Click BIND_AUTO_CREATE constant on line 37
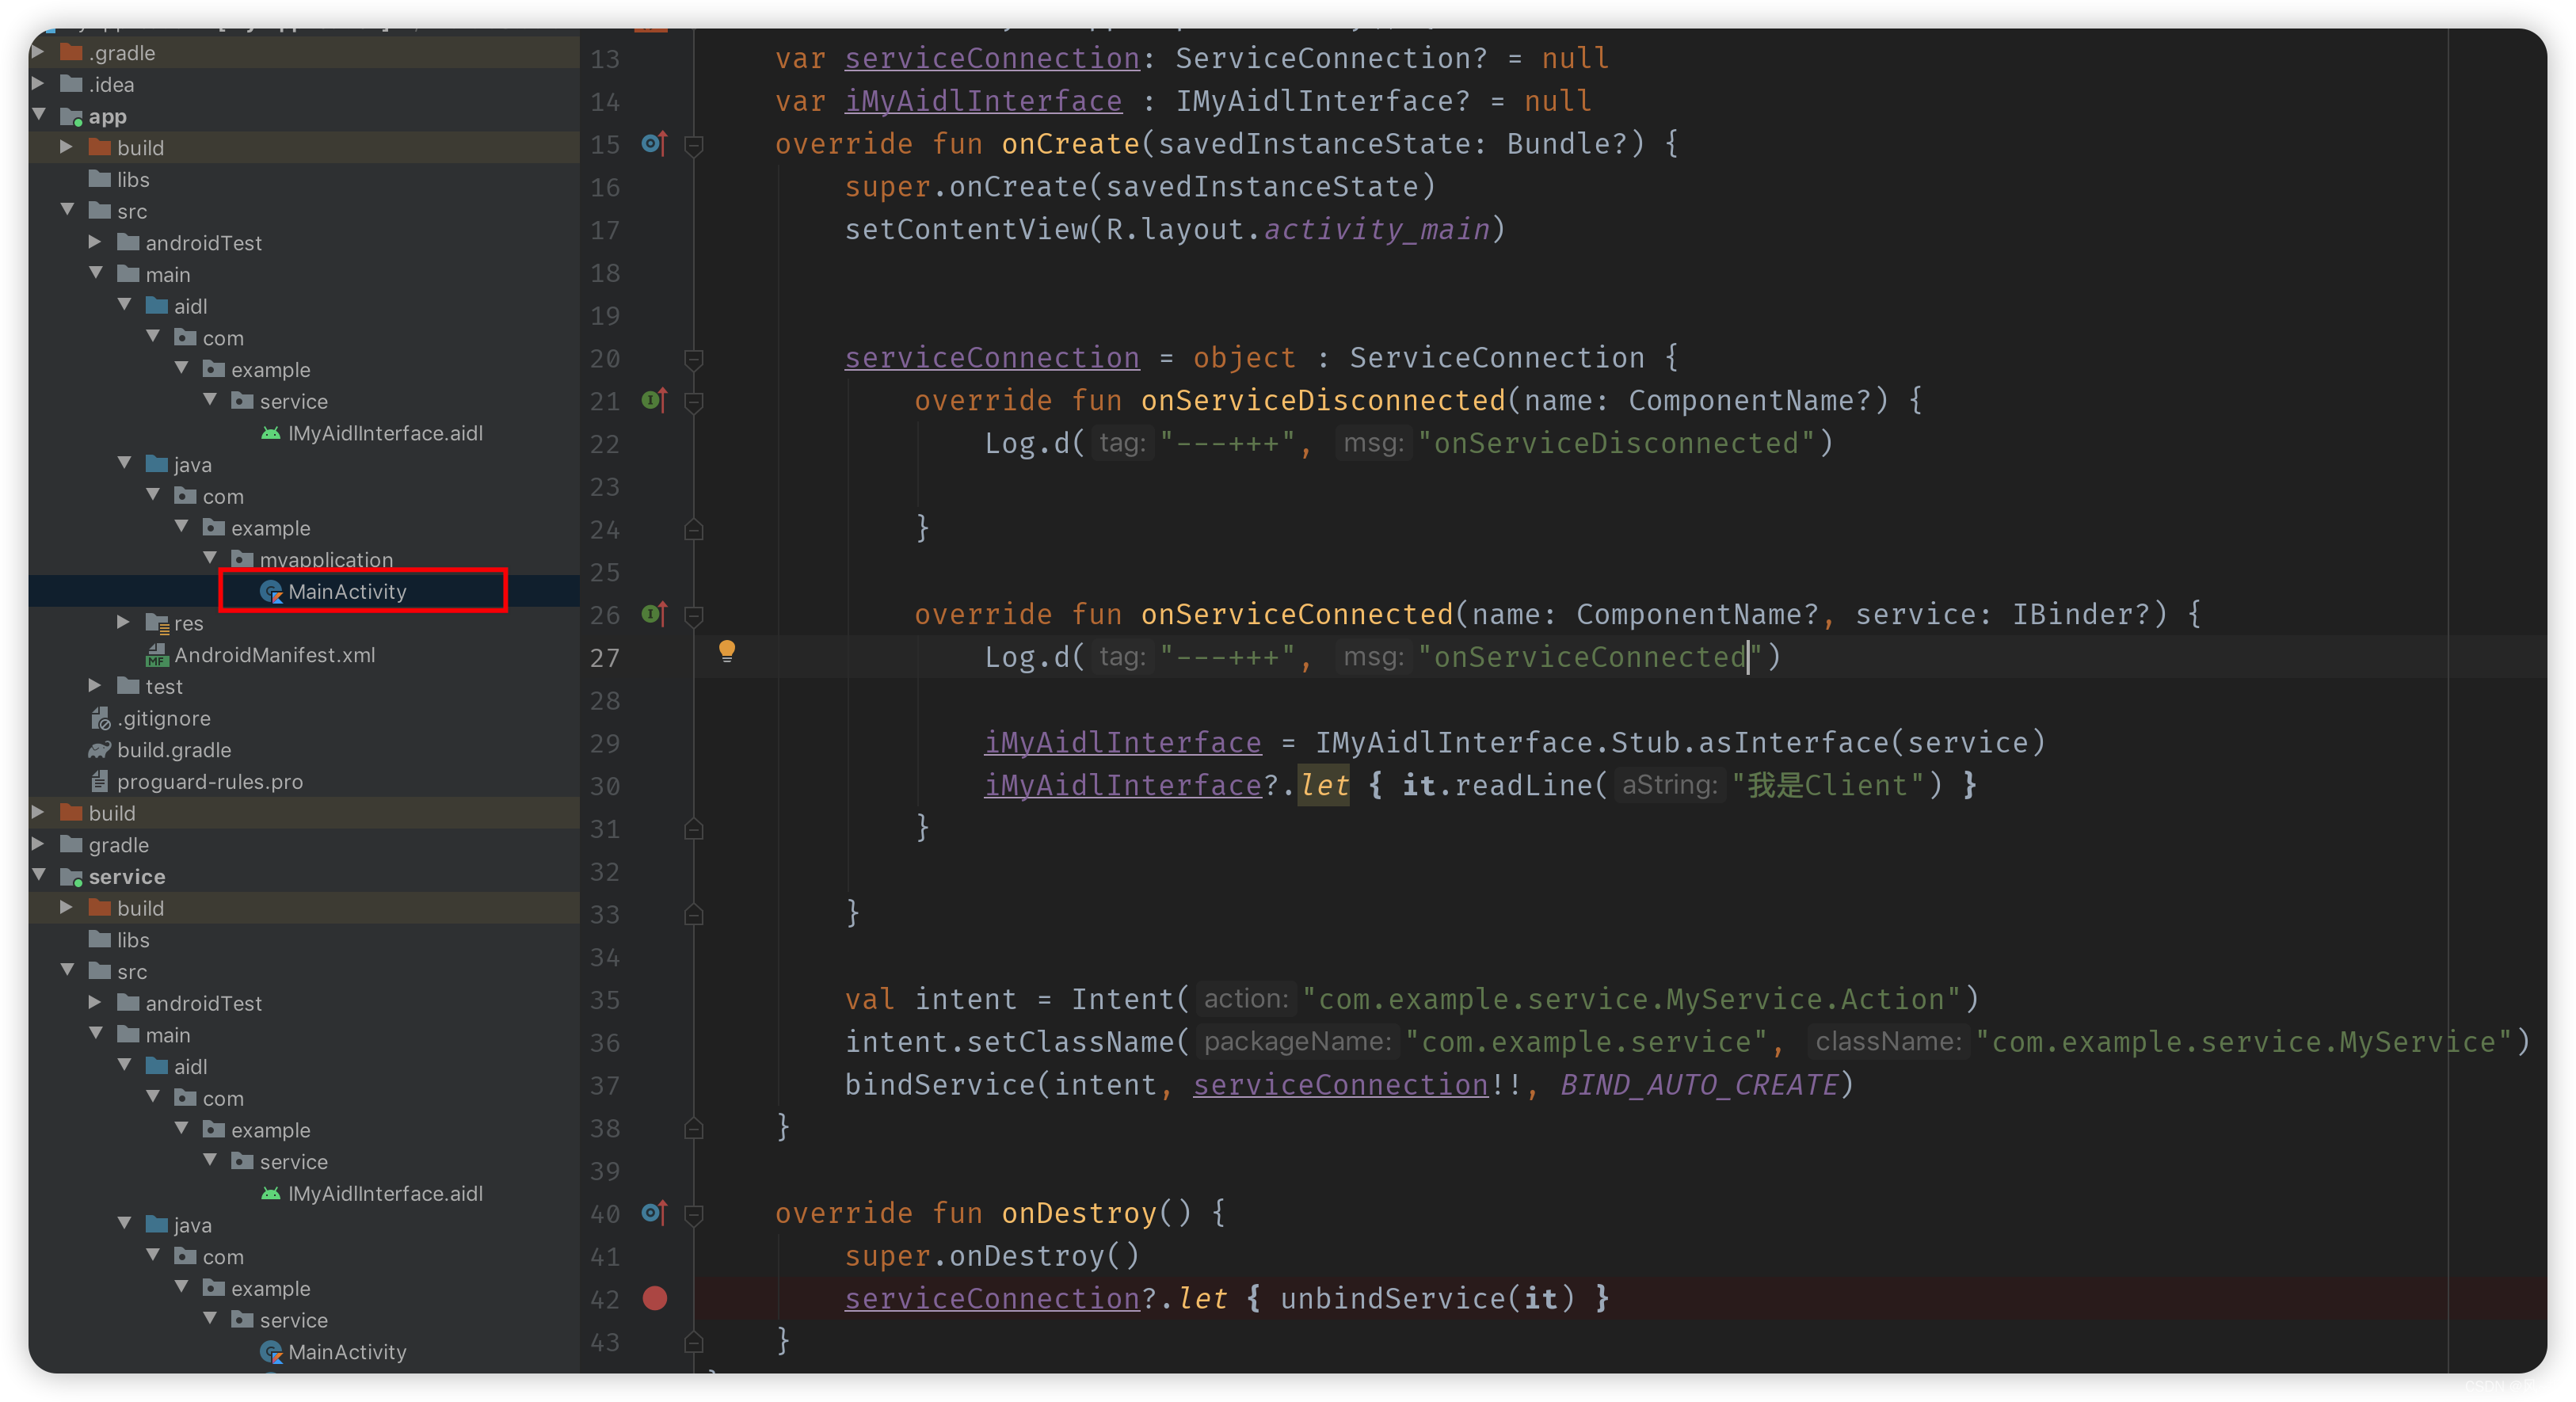 tap(1699, 1085)
